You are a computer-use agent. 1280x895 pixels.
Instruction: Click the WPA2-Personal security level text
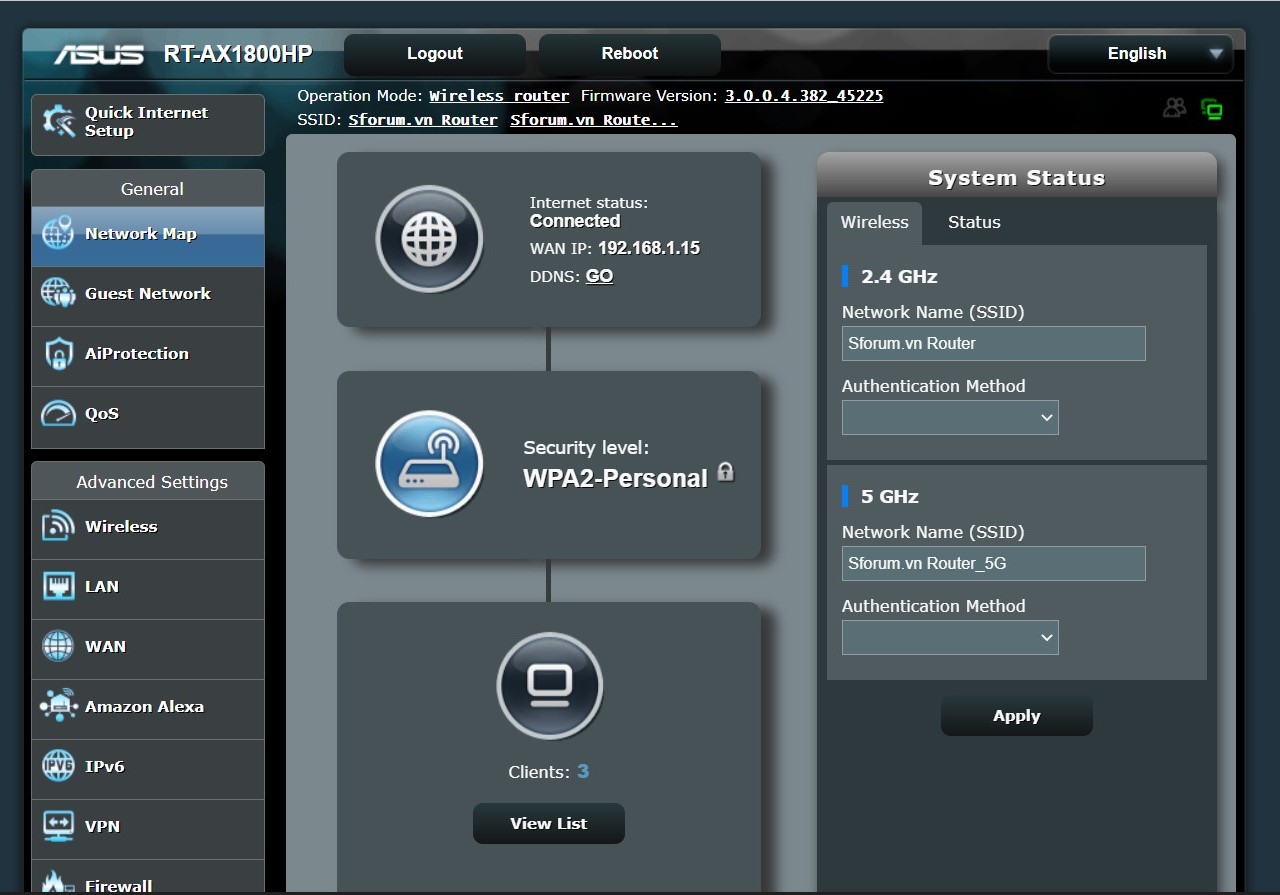(615, 478)
